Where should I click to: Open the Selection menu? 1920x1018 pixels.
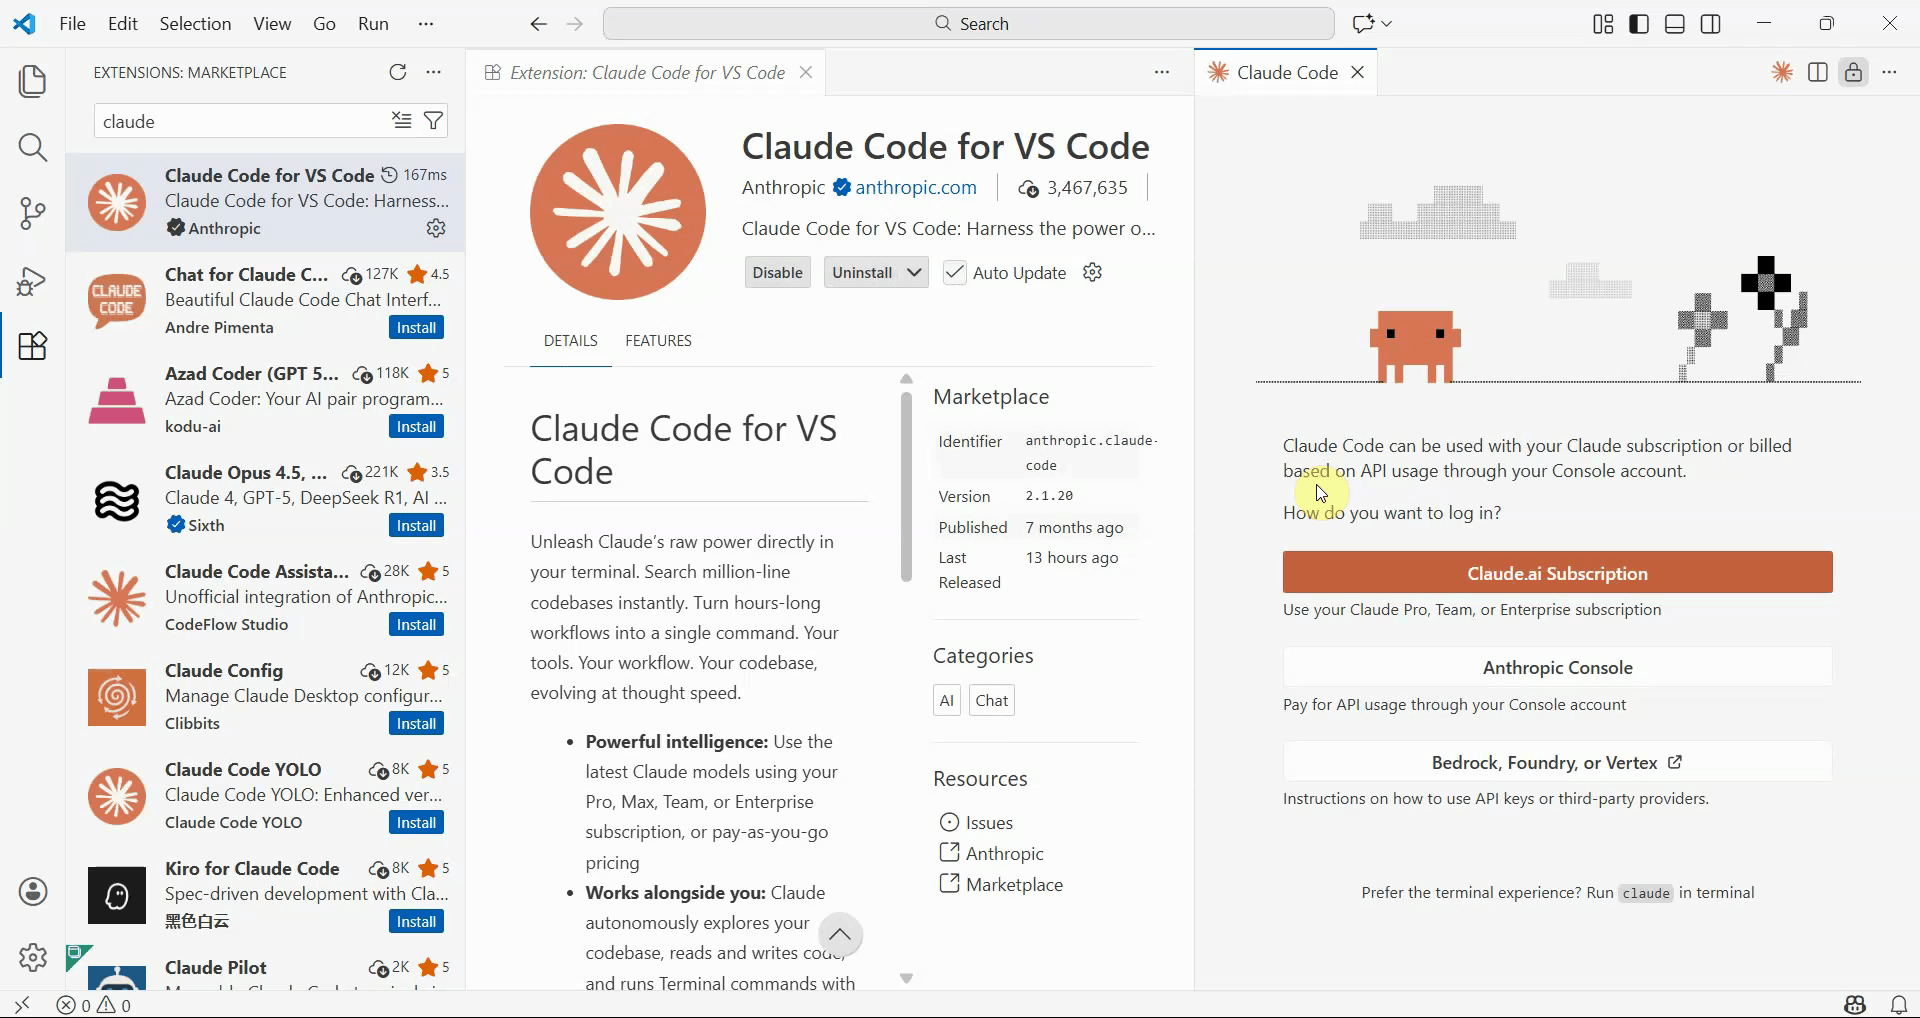pyautogui.click(x=195, y=23)
